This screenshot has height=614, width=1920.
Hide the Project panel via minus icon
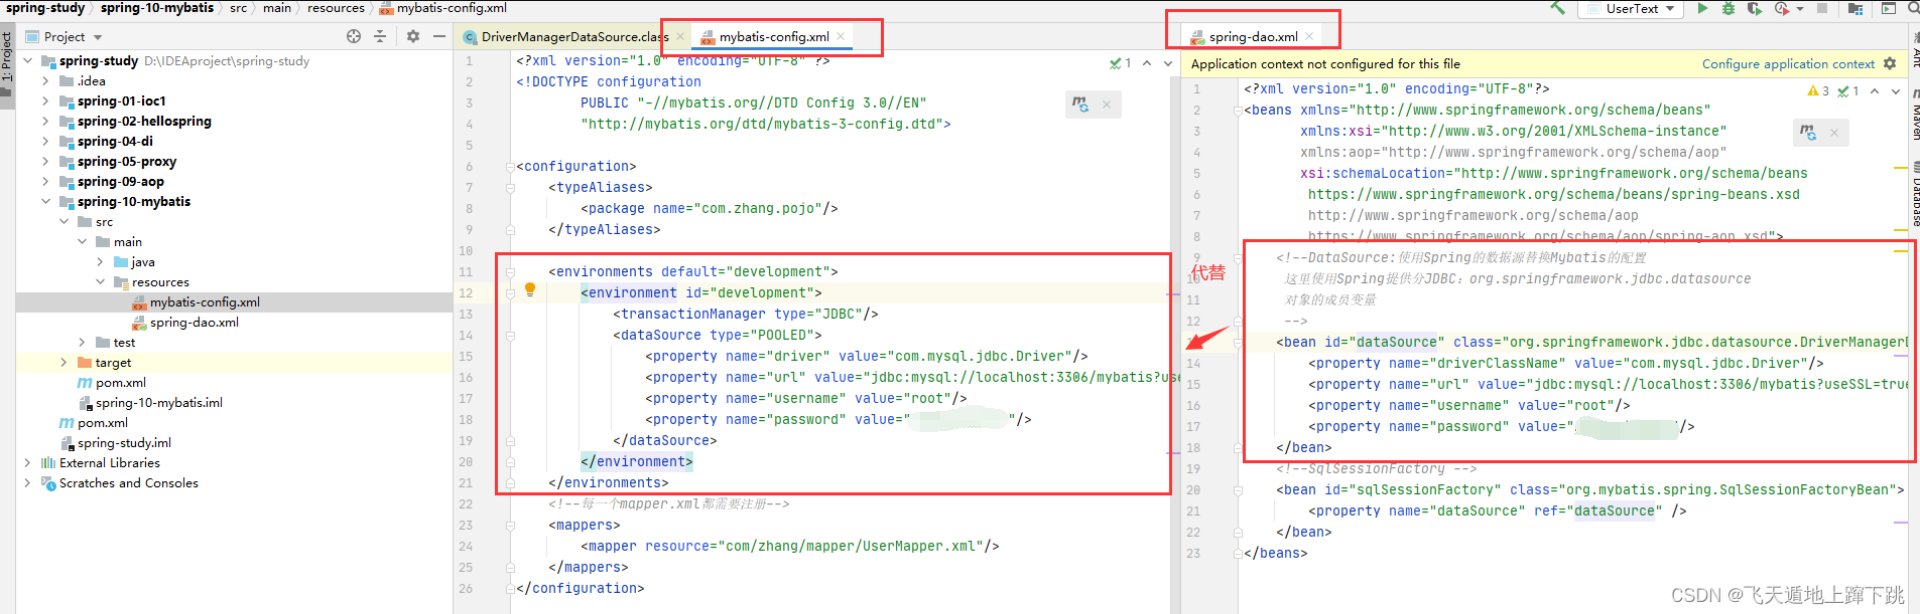[439, 36]
